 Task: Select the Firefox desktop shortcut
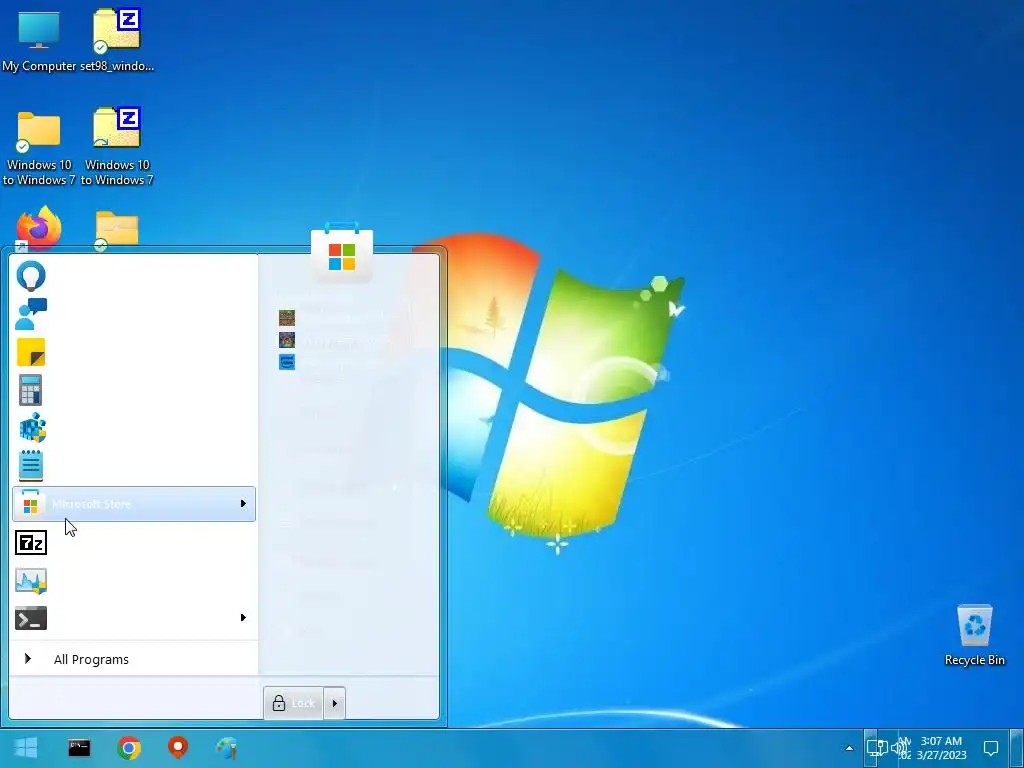click(x=39, y=229)
